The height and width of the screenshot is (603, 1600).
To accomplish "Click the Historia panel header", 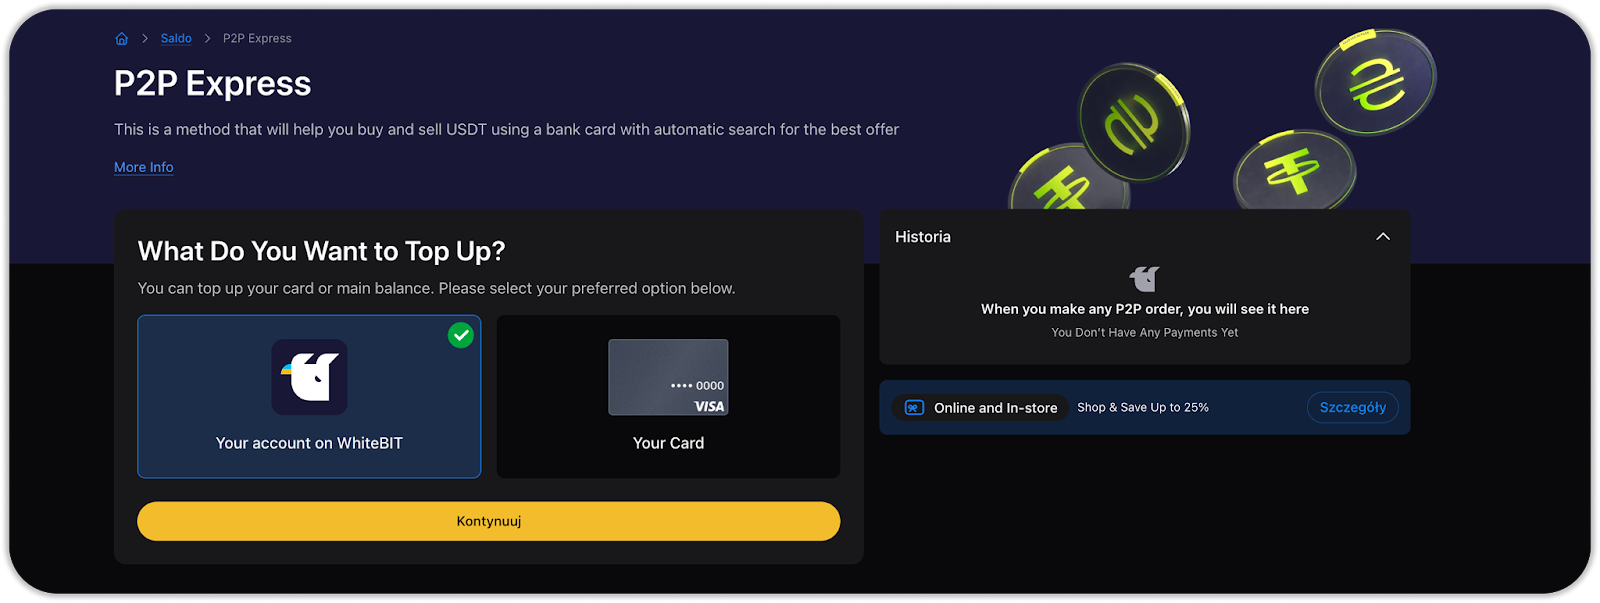I will [x=923, y=237].
